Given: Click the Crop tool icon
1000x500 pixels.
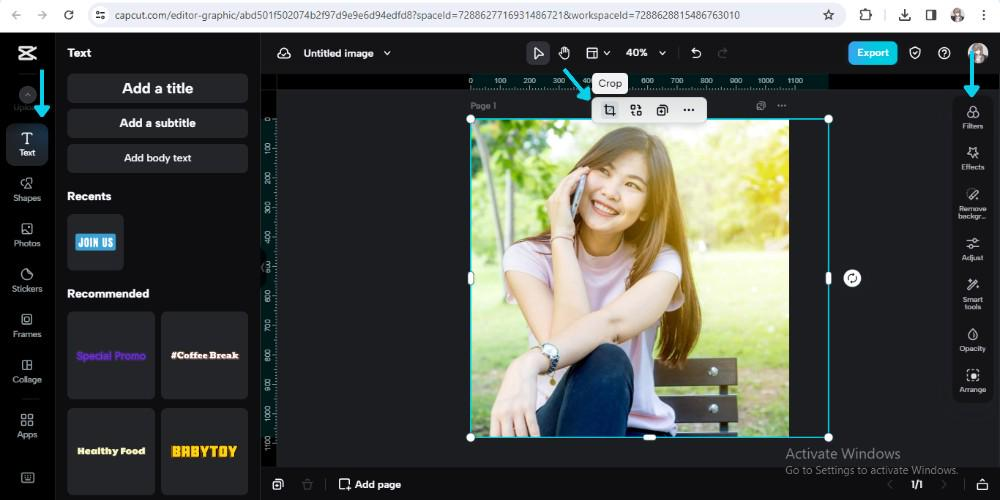Looking at the screenshot, I should point(609,110).
